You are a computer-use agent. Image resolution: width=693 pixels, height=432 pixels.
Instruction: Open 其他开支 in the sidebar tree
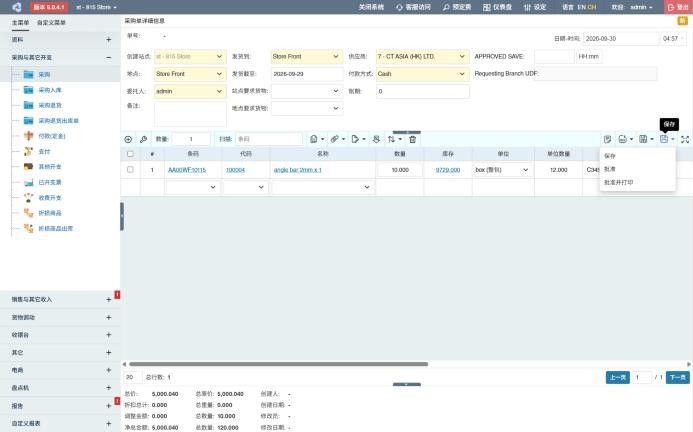[50, 167]
